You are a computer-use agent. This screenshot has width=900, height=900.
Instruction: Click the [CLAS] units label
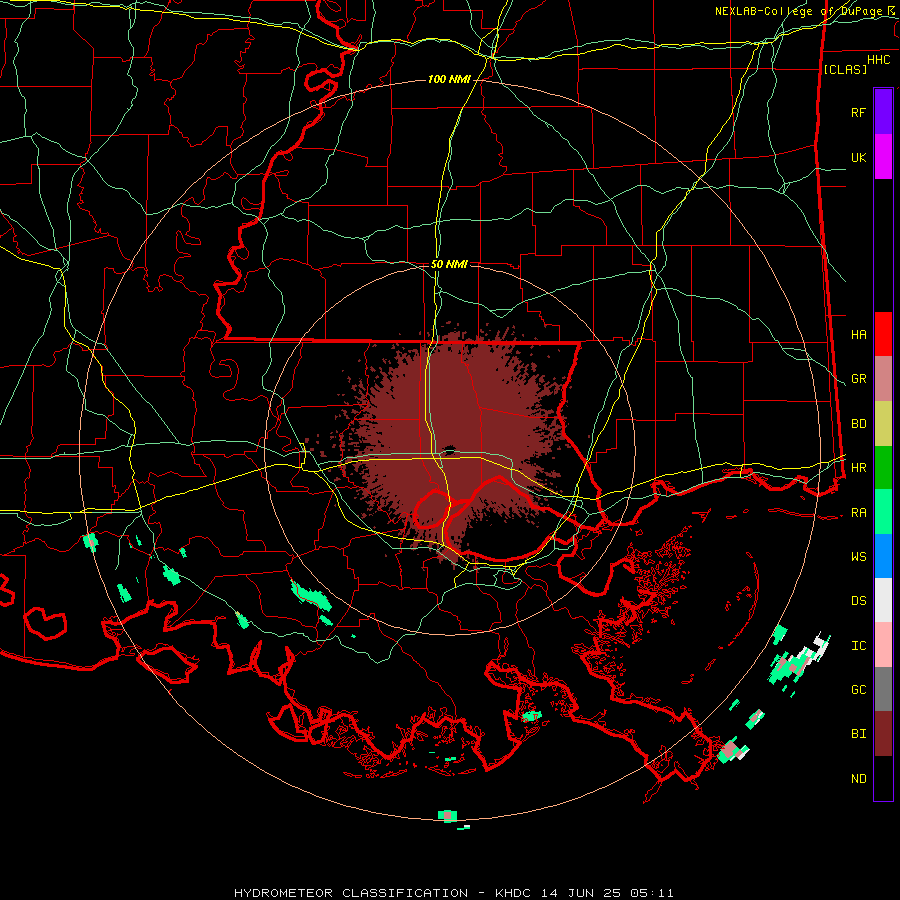(844, 69)
